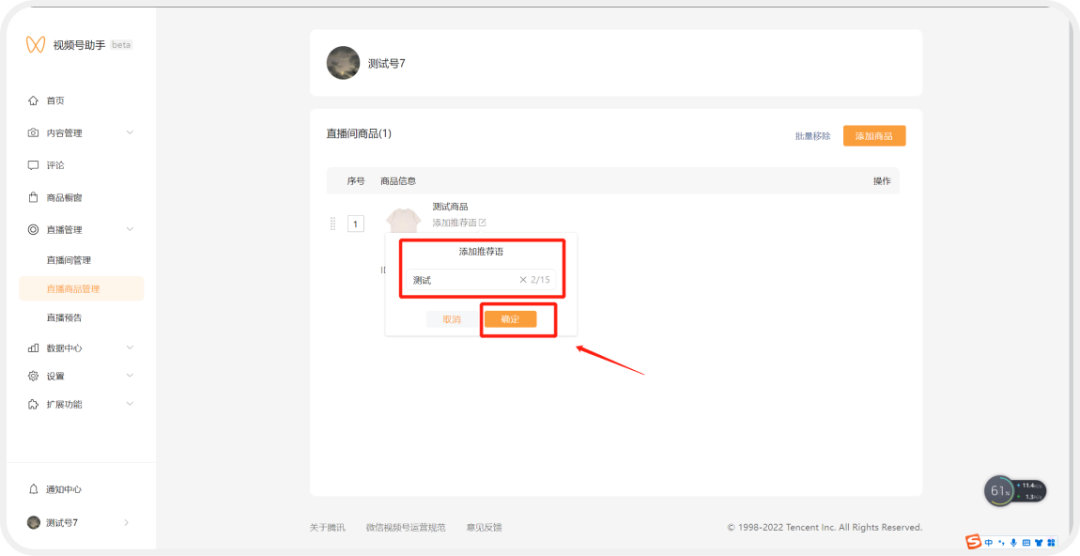The height and width of the screenshot is (556, 1080).
Task: Expand the 扩展功能 menu chevron
Action: [129, 404]
